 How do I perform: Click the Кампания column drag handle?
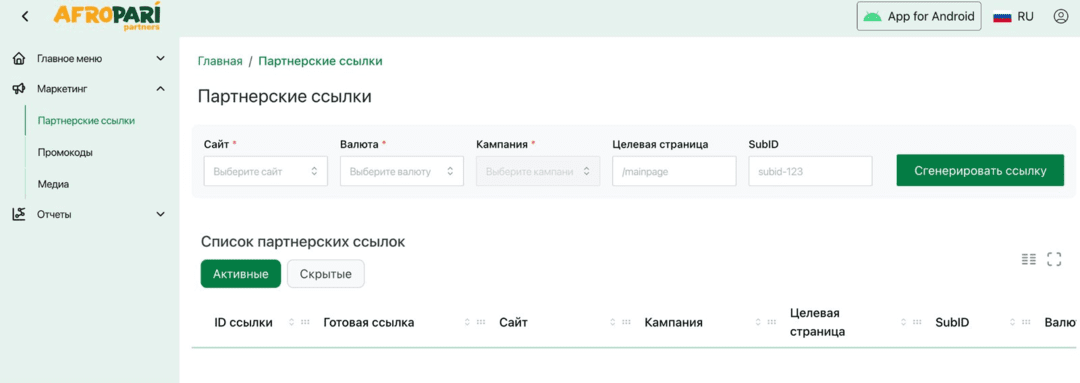coord(772,322)
